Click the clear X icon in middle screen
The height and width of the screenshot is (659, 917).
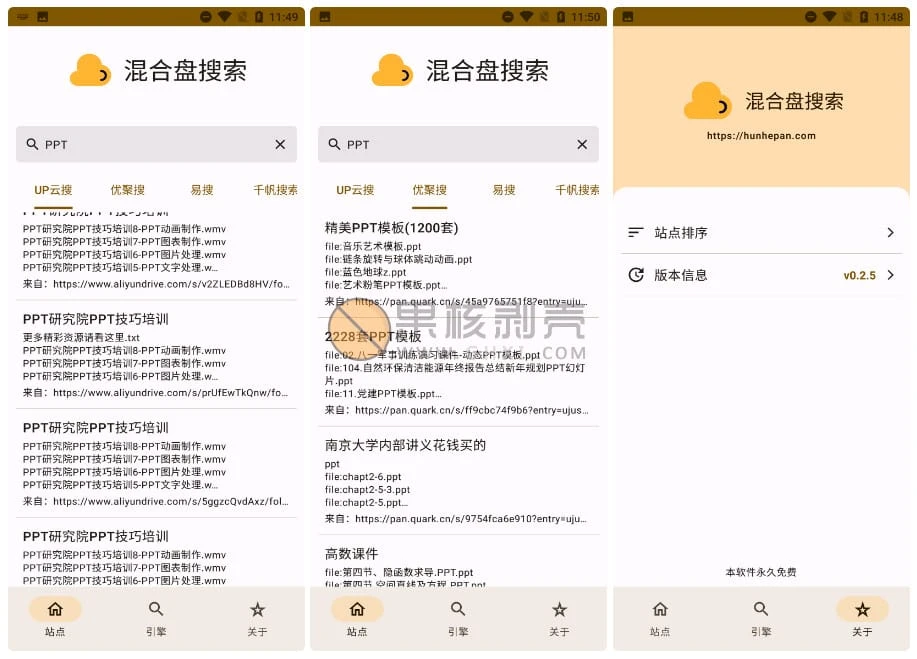click(582, 144)
